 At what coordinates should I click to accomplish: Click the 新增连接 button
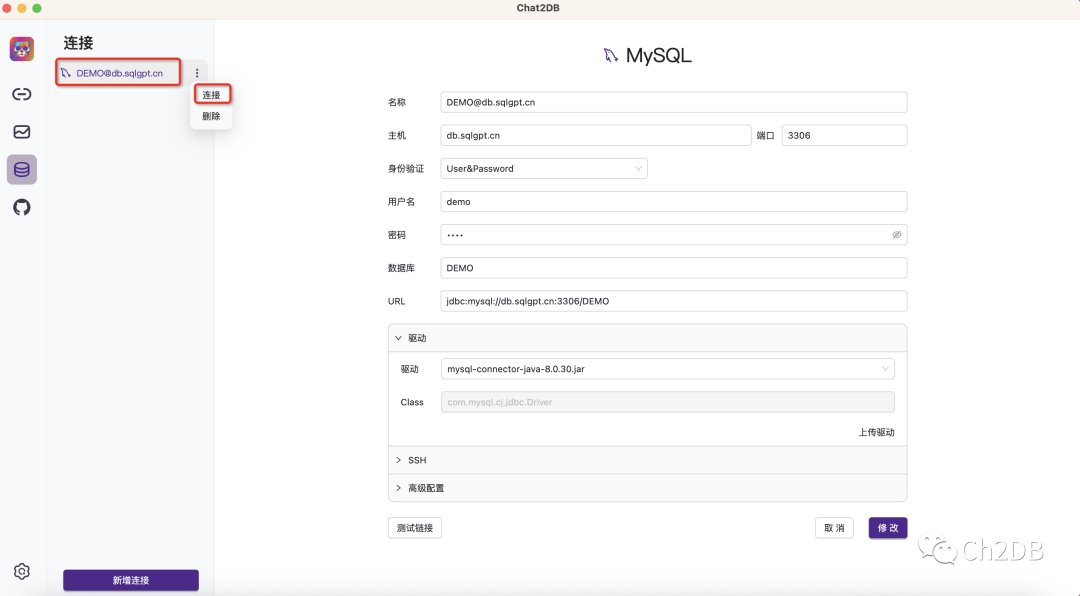click(131, 580)
